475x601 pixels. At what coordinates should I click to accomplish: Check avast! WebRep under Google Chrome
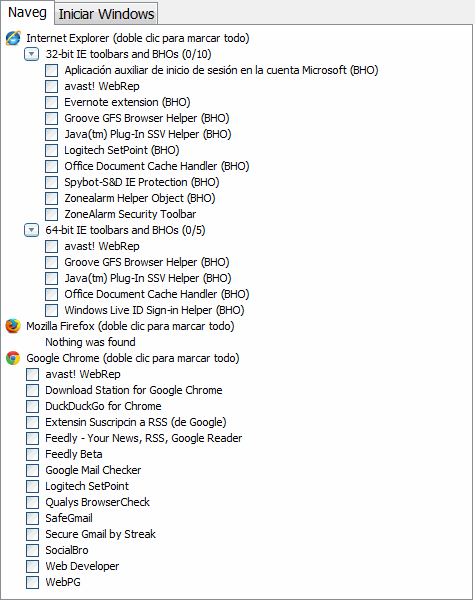click(x=33, y=374)
